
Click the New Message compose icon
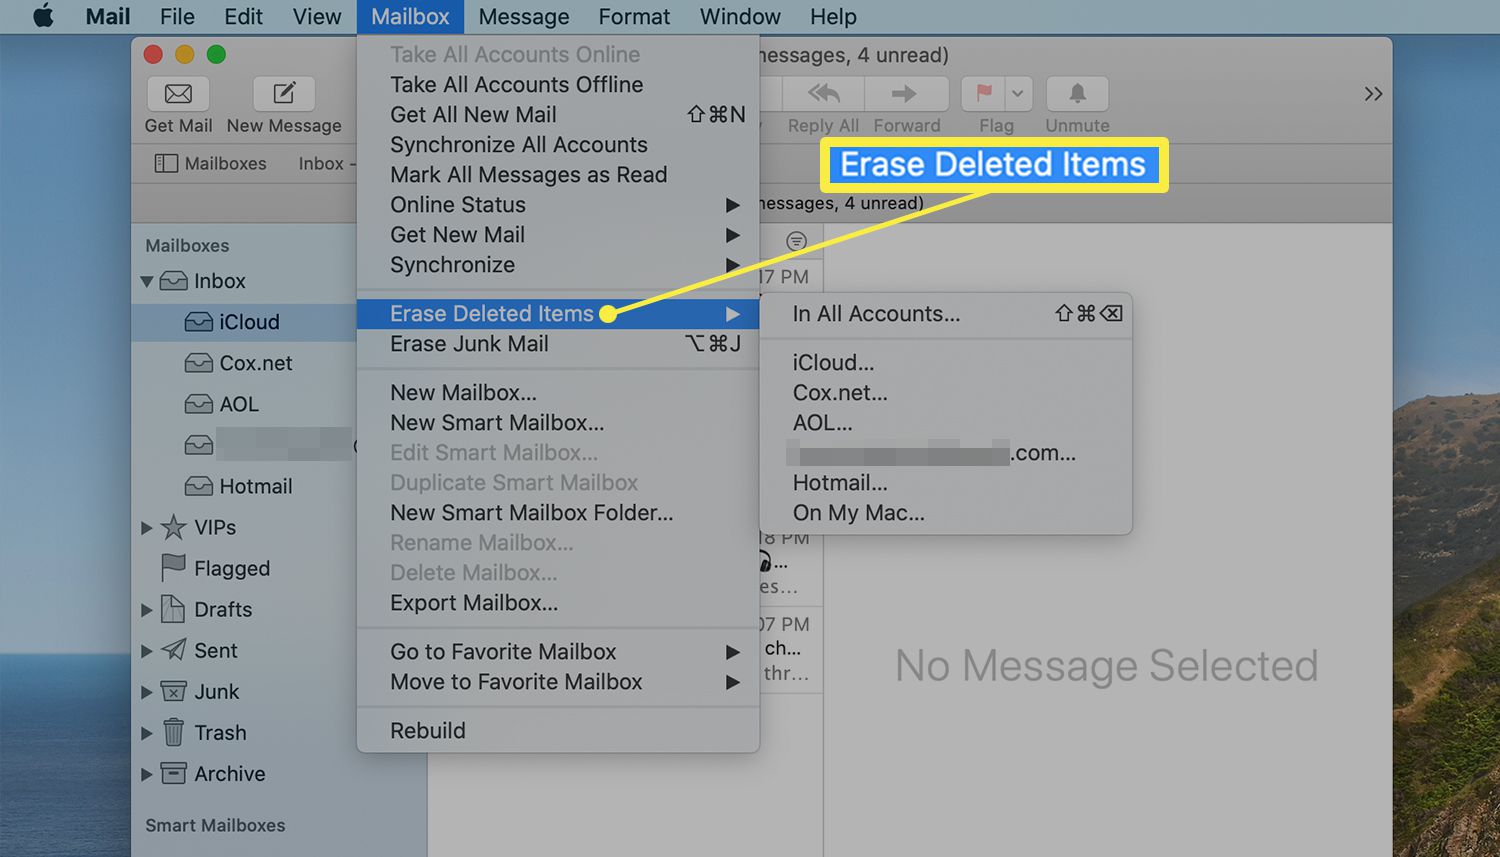[284, 94]
